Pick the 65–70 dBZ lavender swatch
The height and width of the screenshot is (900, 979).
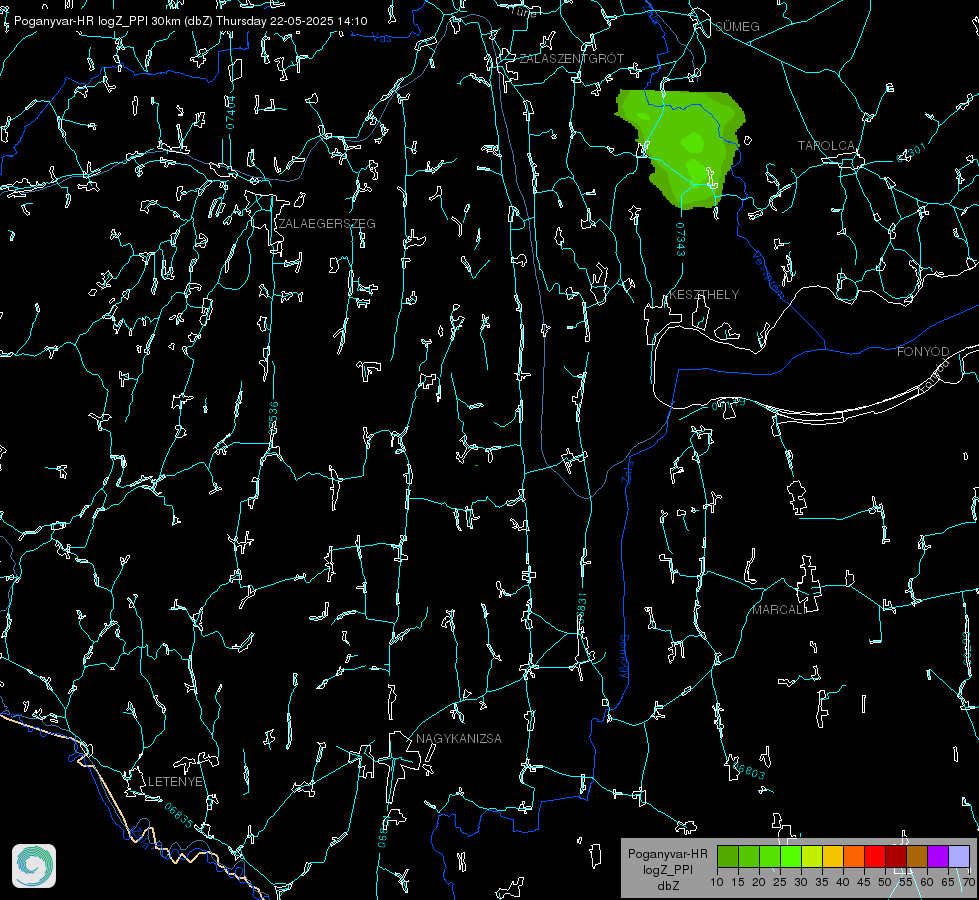click(x=959, y=856)
